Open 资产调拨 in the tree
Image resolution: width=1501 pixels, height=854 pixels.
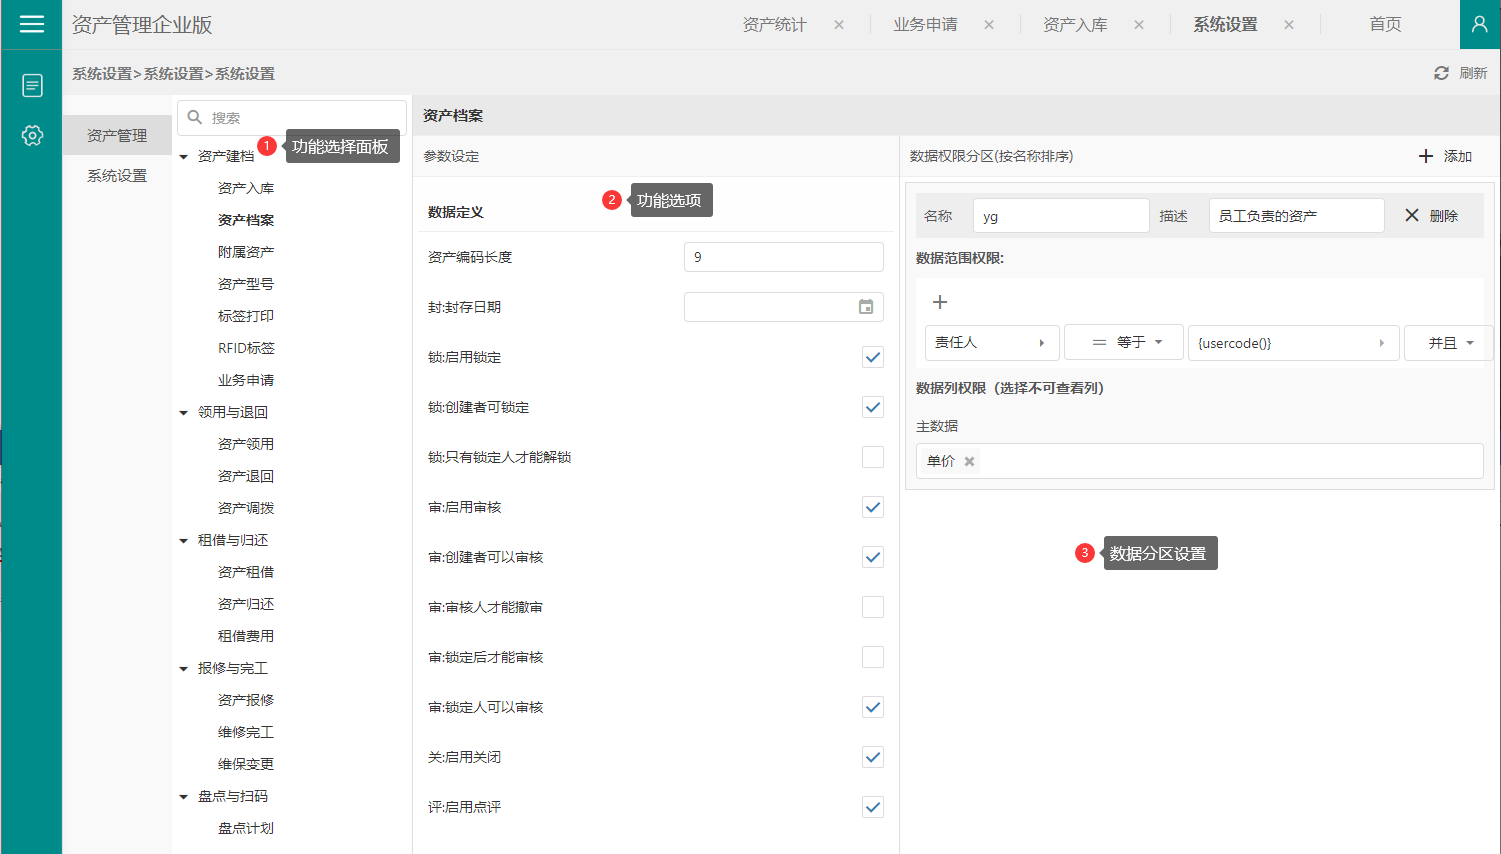246,508
